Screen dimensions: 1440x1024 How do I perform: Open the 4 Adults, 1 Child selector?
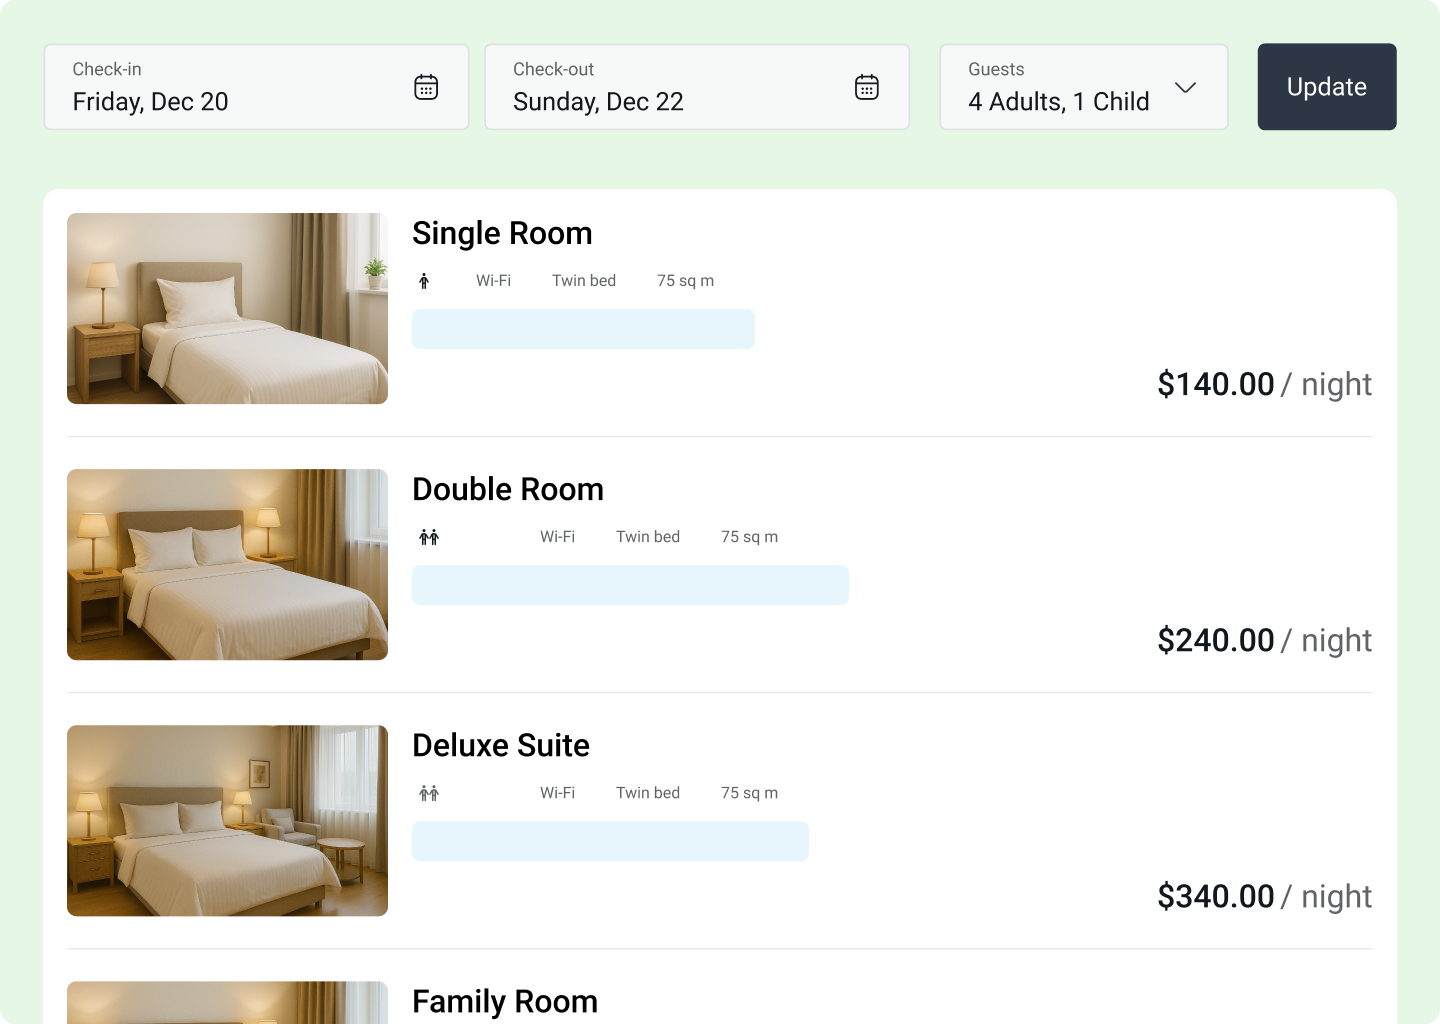point(1058,101)
